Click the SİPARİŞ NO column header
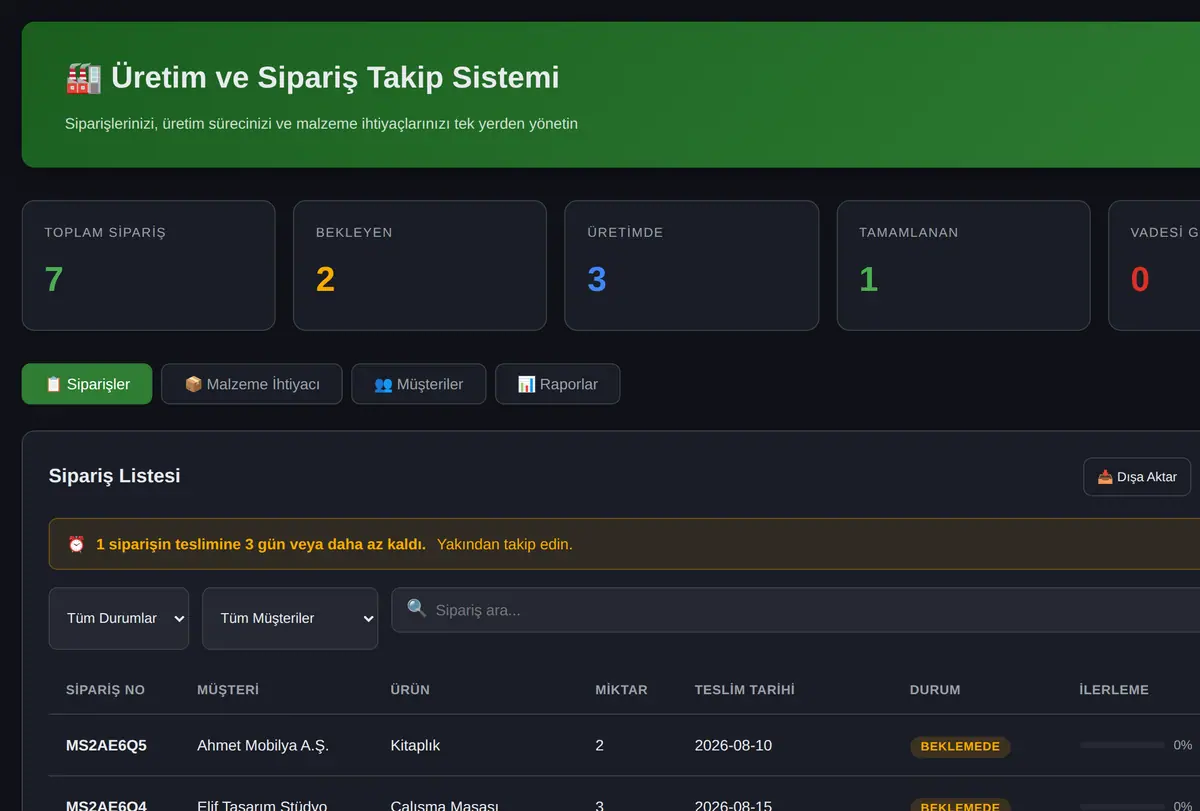 [x=106, y=690]
